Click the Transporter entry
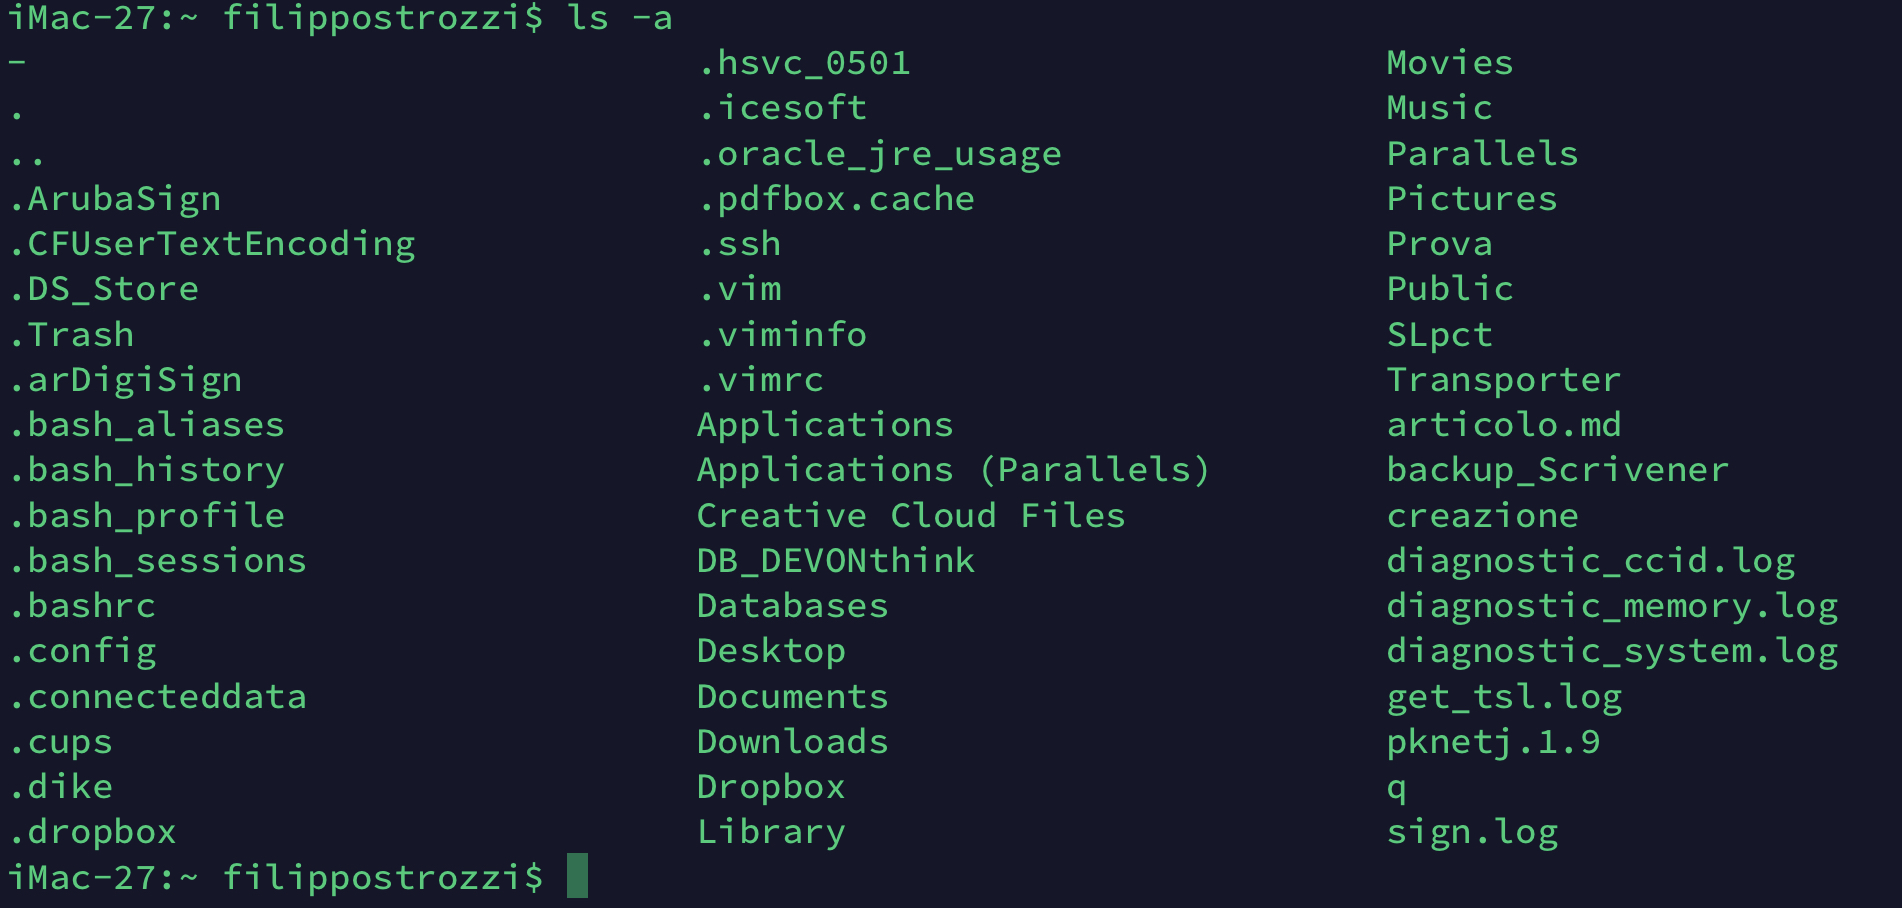 click(x=1504, y=379)
